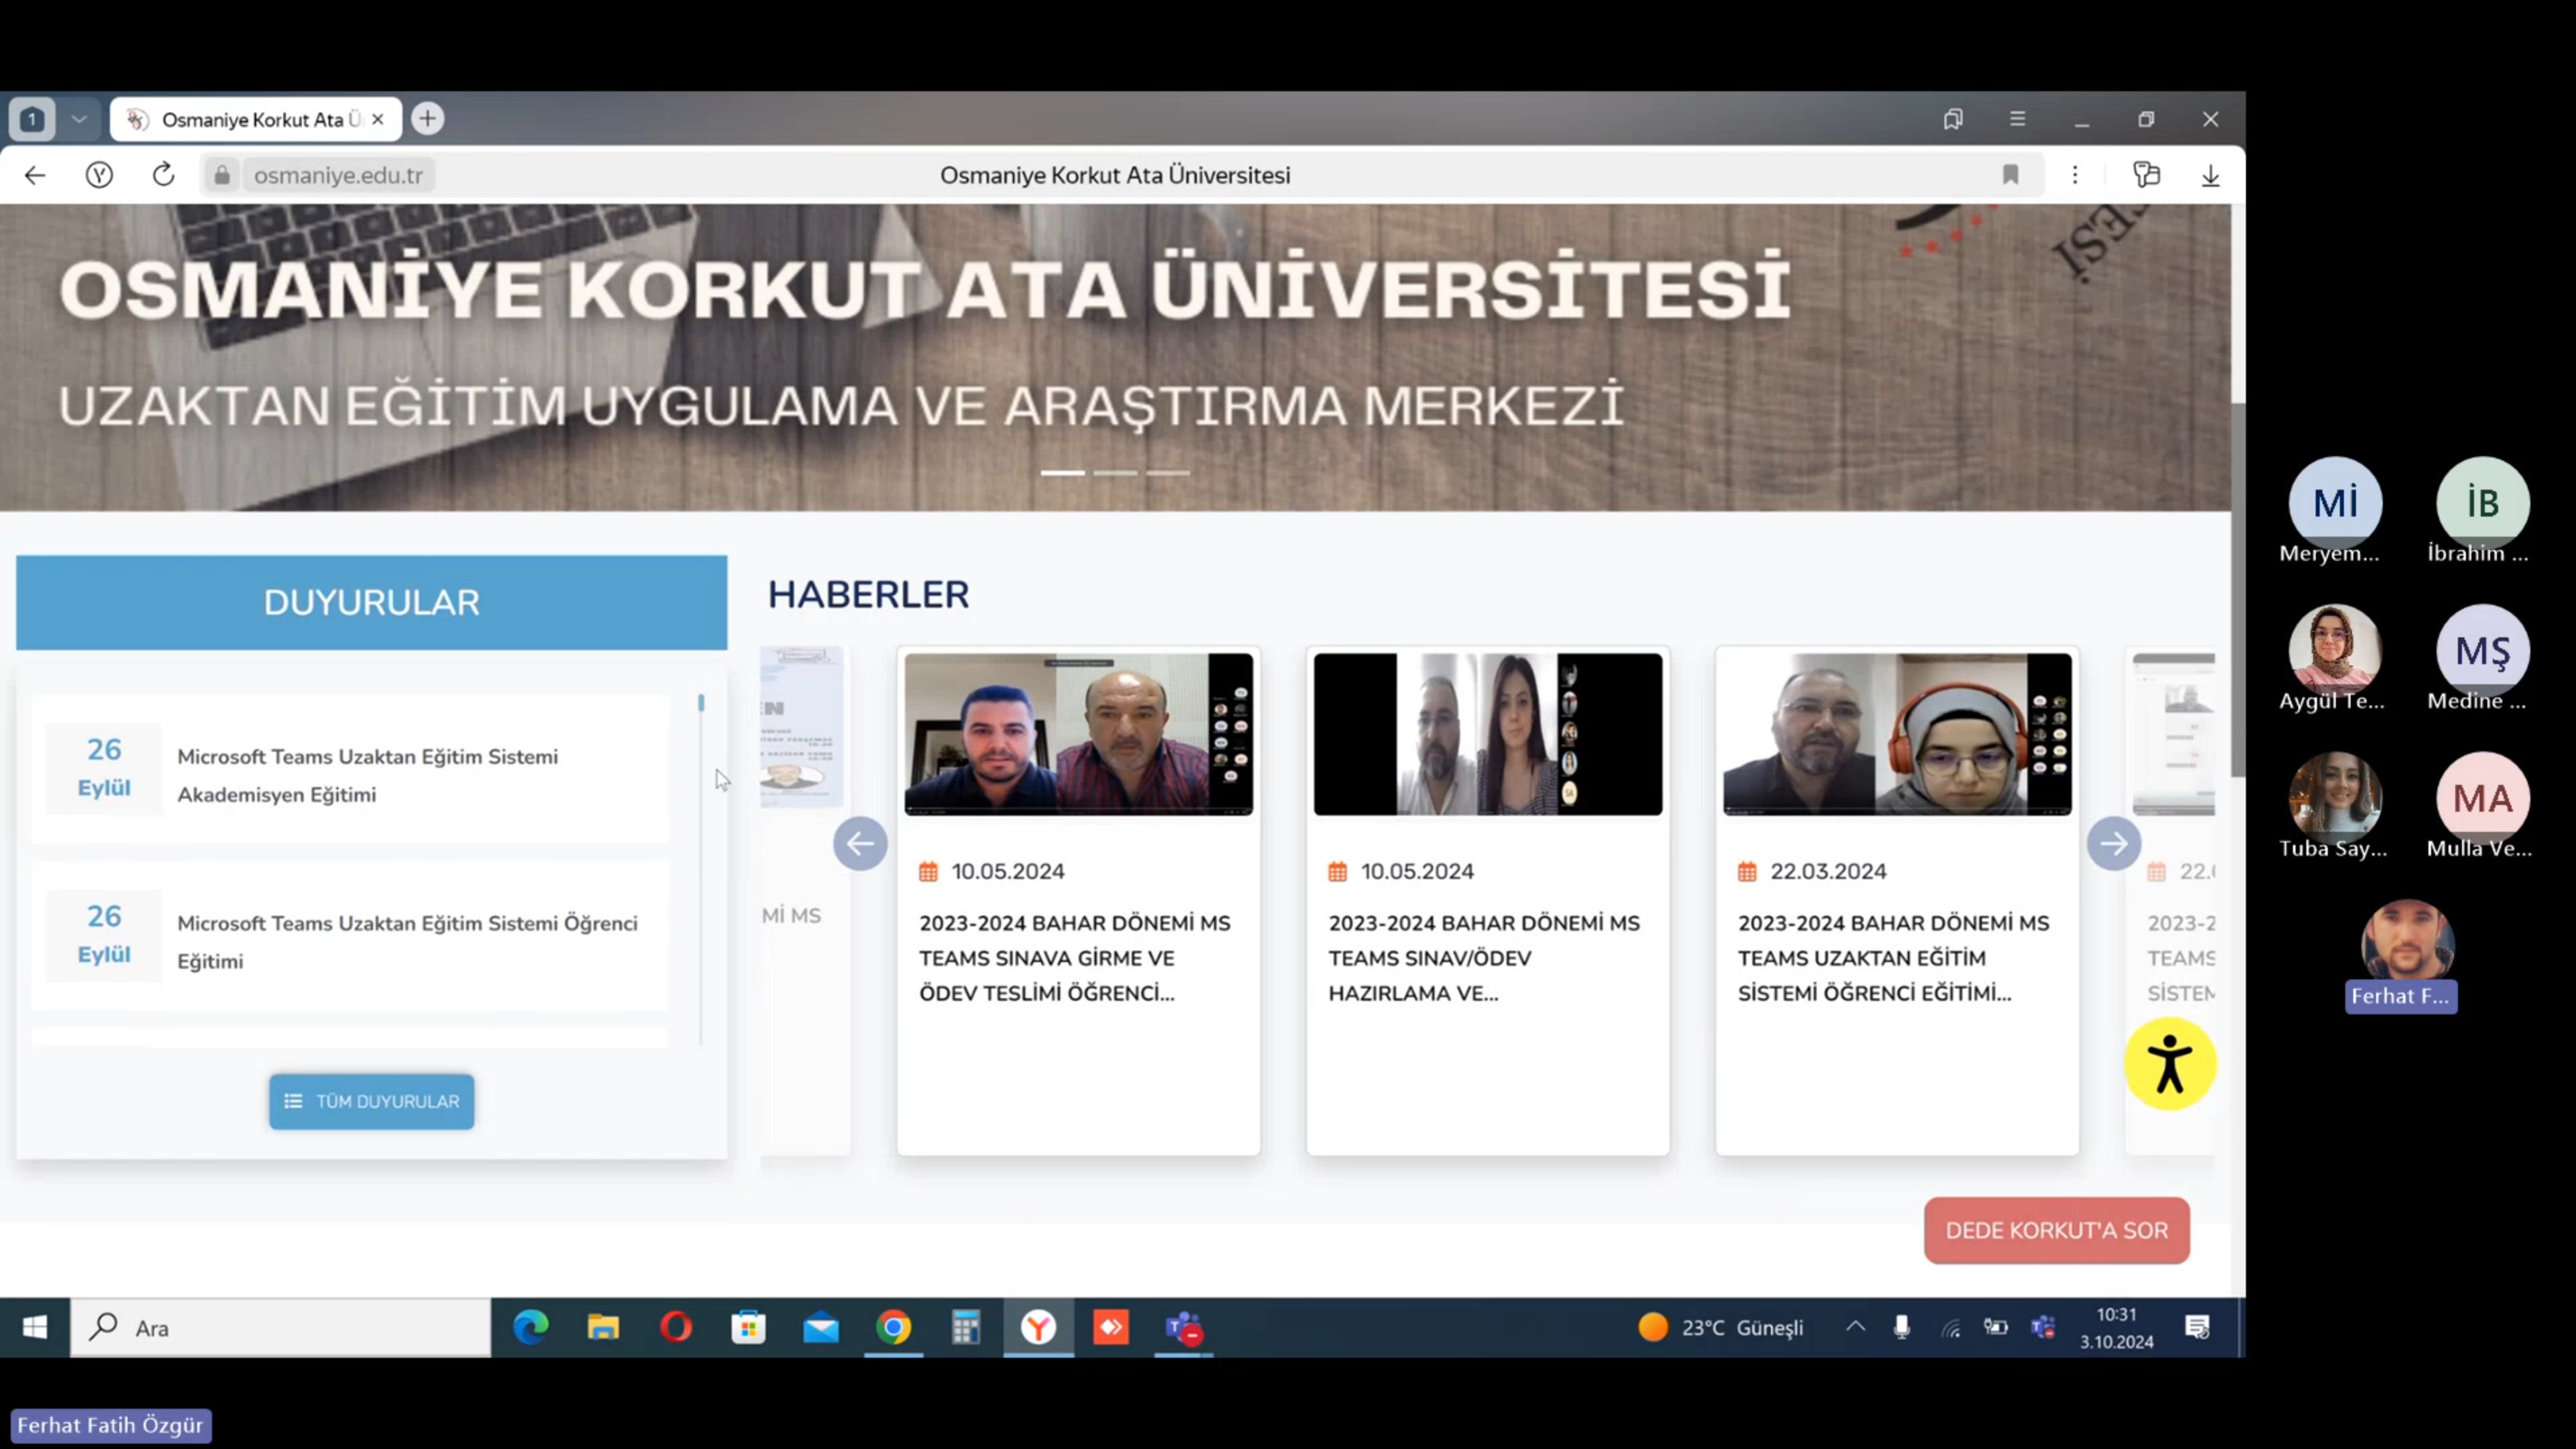The width and height of the screenshot is (2576, 1449).
Task: Select the first banner slide indicator
Action: click(x=1062, y=473)
